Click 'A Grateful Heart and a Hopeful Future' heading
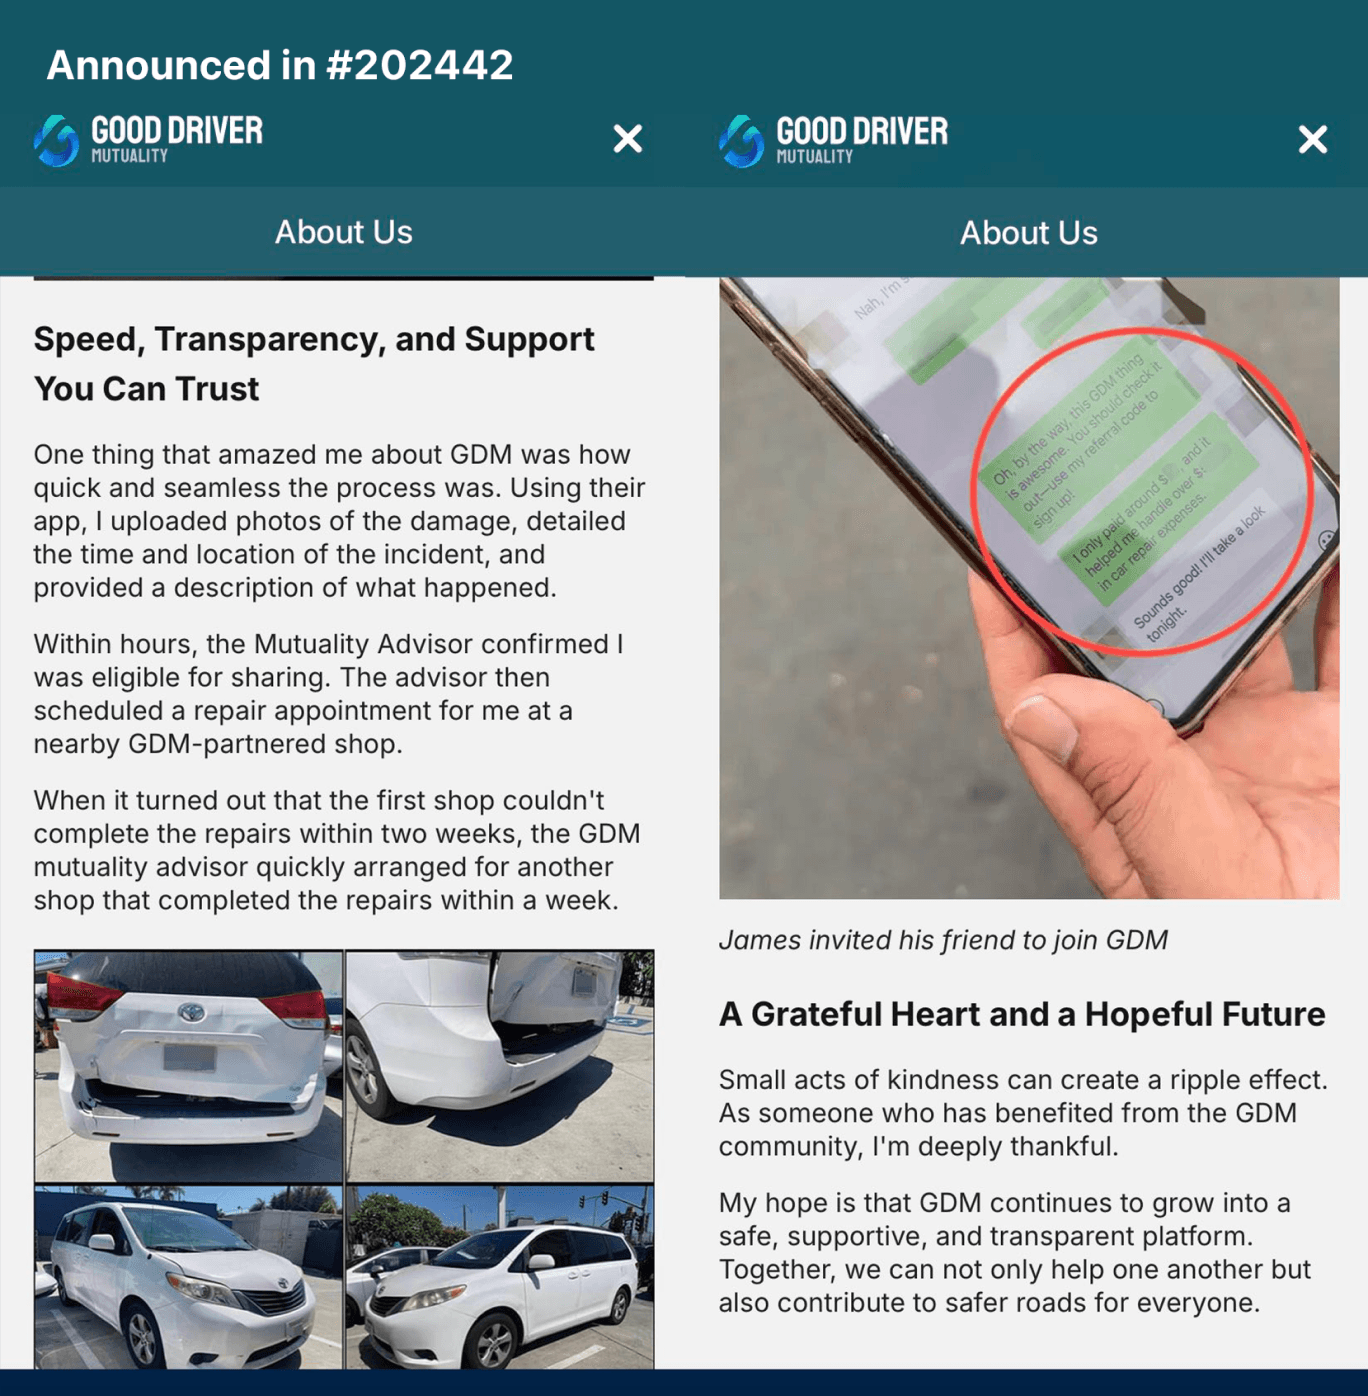This screenshot has width=1368, height=1396. pos(1022,1014)
